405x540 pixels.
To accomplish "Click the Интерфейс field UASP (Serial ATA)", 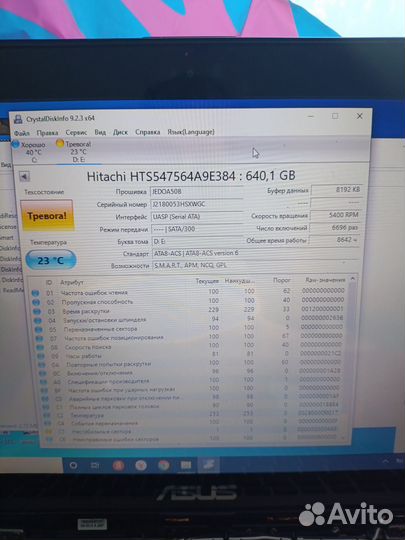I will (197, 217).
